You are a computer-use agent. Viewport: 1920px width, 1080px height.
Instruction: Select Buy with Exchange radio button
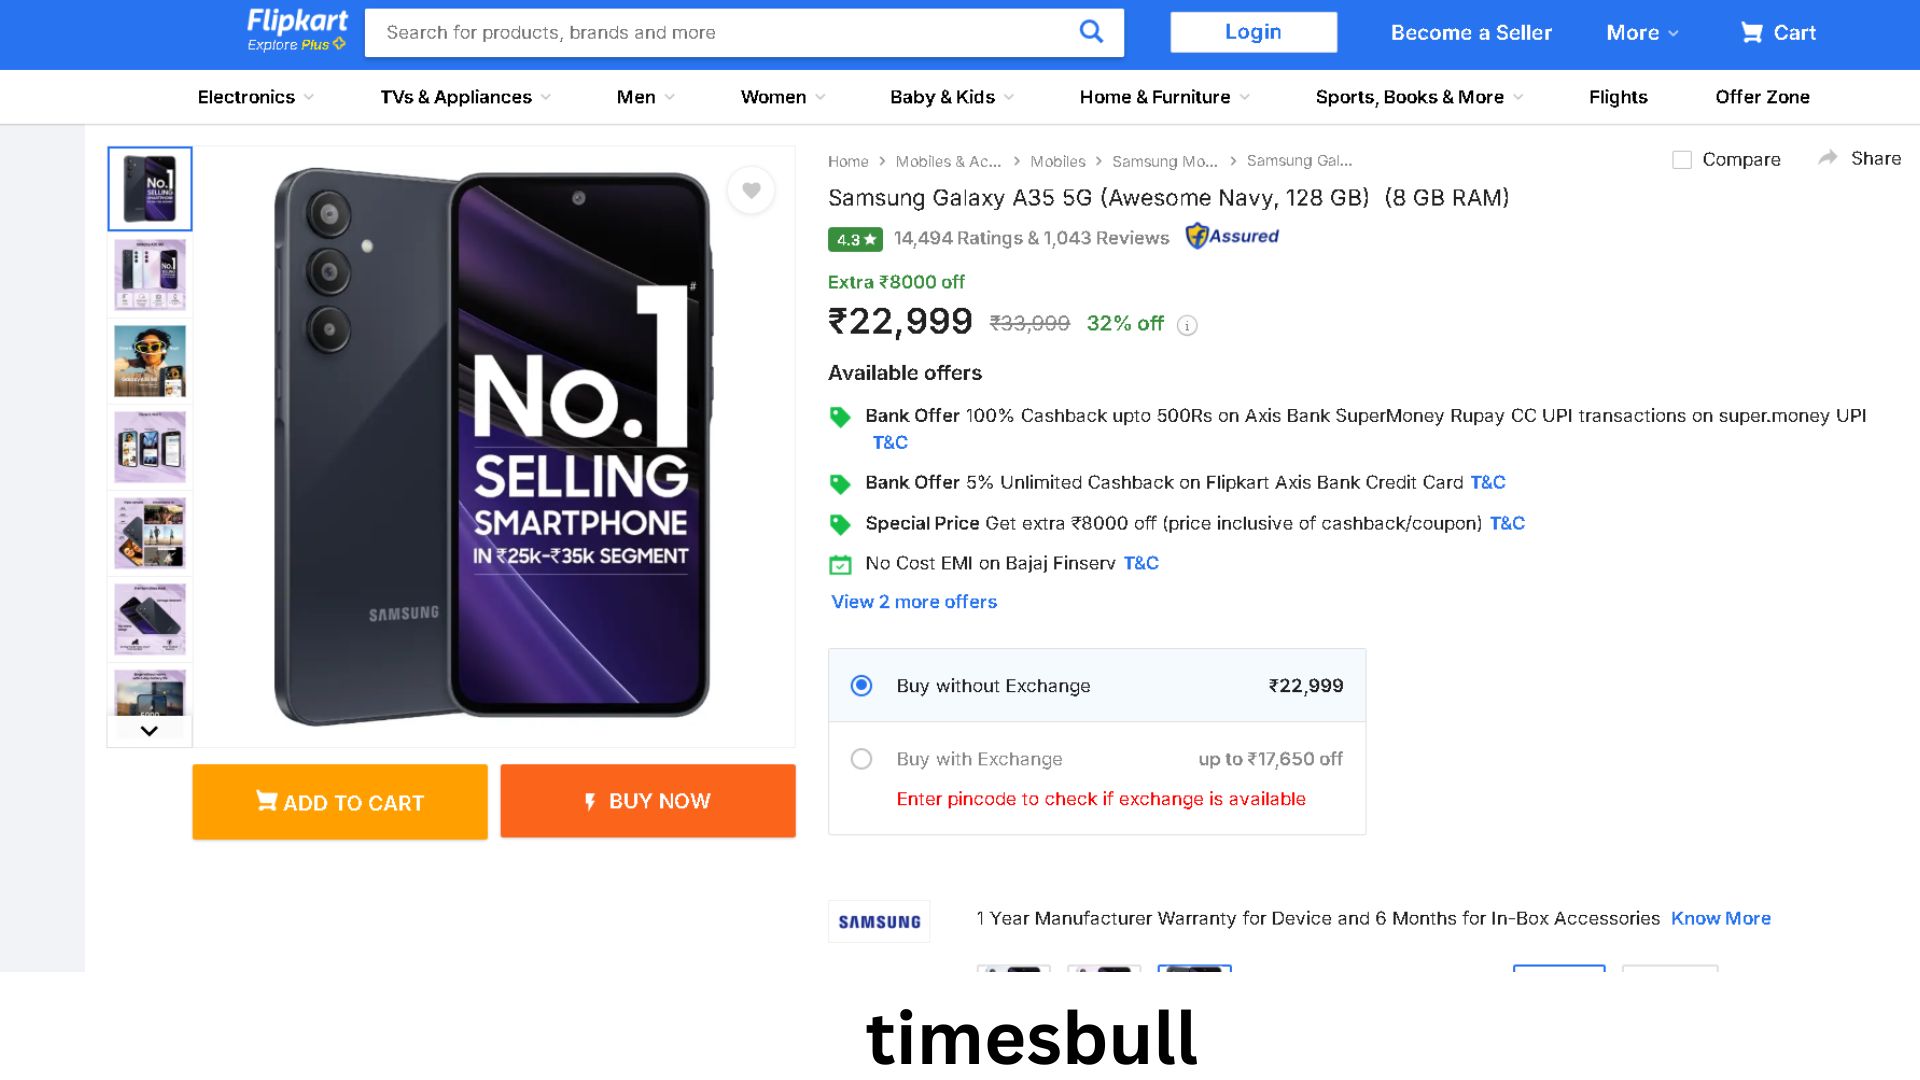[x=861, y=759]
